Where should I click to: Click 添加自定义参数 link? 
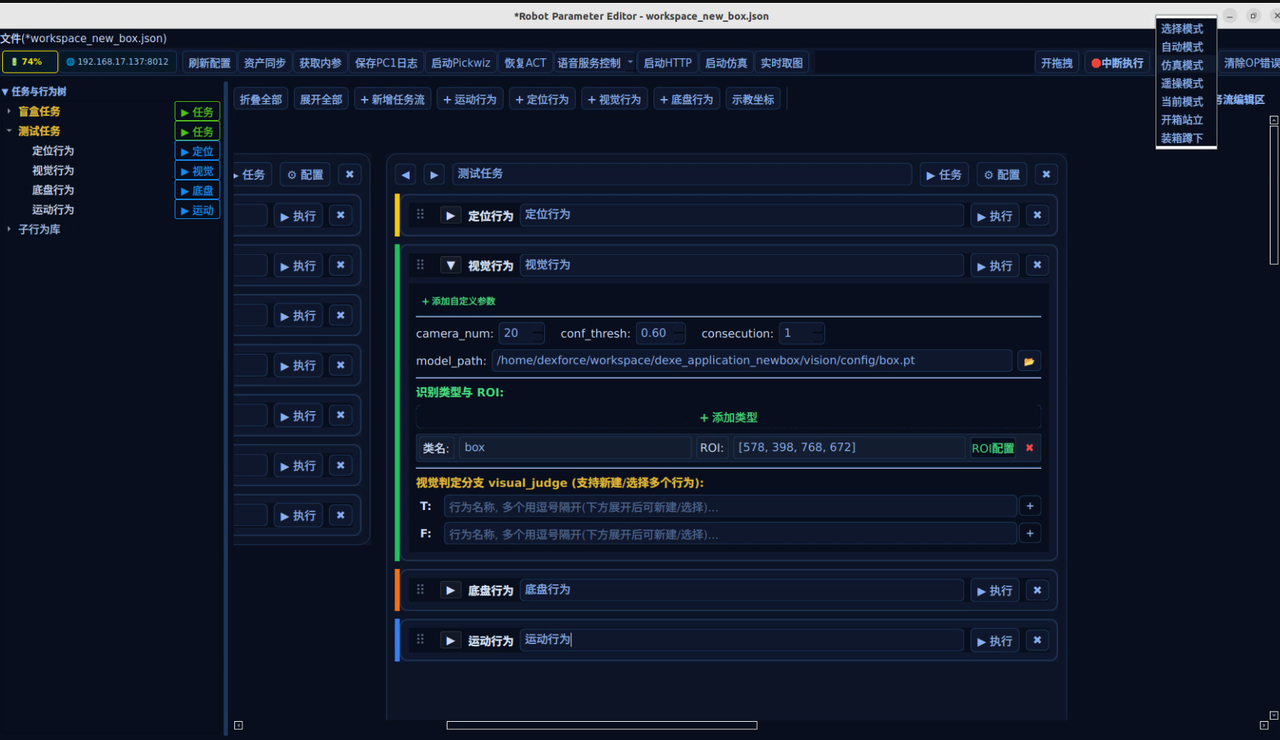458,301
